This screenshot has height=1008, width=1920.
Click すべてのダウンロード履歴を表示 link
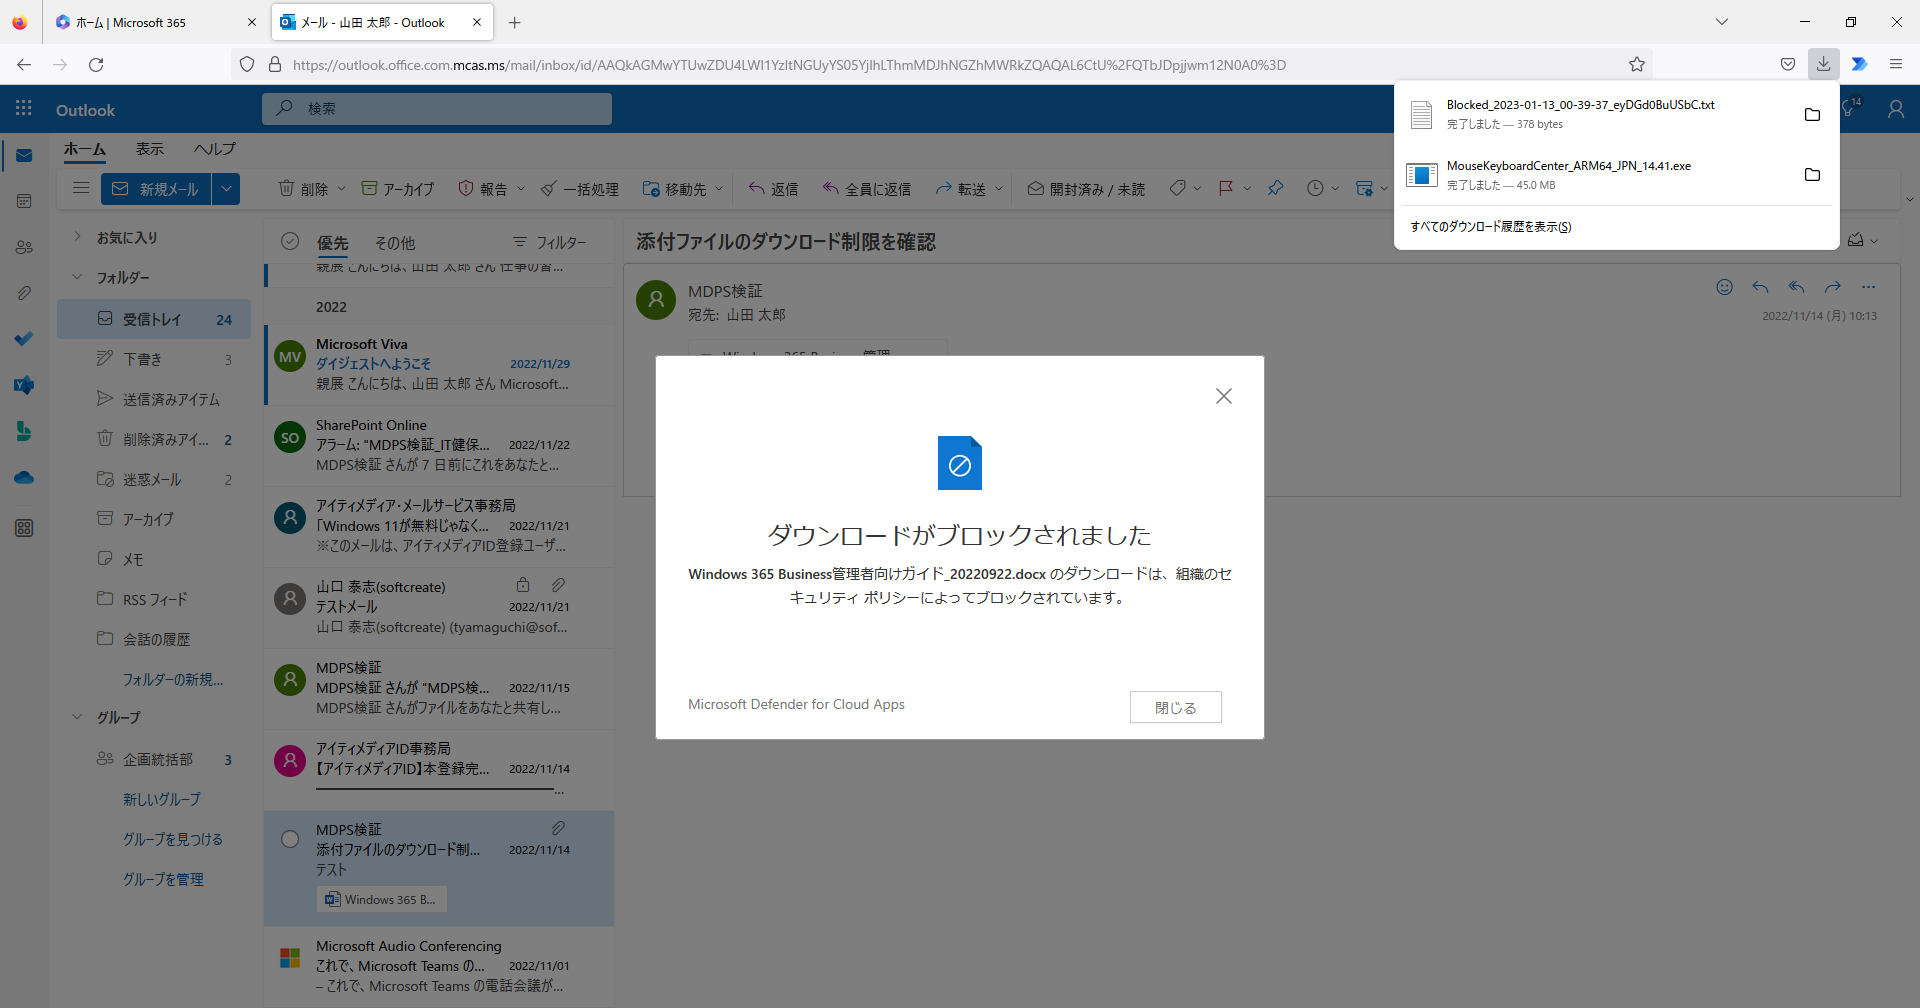tap(1491, 227)
